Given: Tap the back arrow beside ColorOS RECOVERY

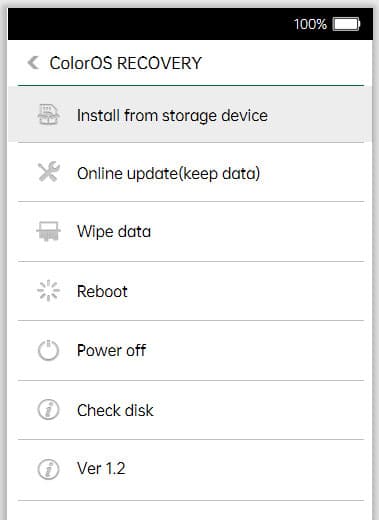Looking at the screenshot, I should pyautogui.click(x=33, y=62).
